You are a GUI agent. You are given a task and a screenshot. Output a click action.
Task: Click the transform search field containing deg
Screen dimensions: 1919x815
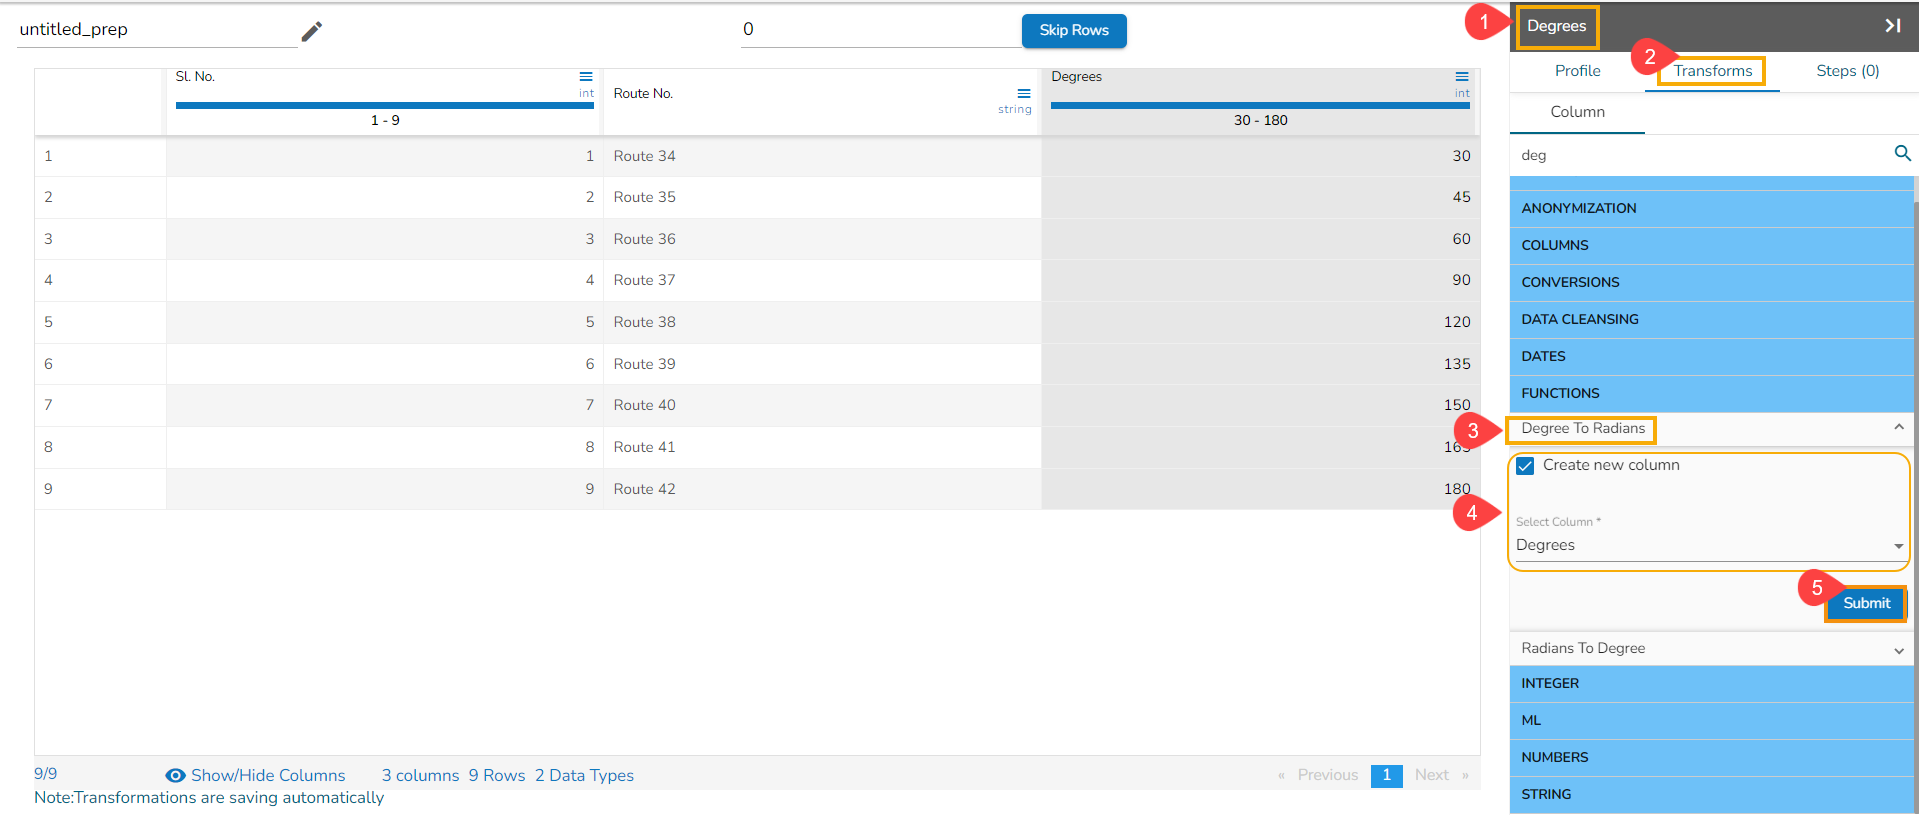pos(1700,155)
